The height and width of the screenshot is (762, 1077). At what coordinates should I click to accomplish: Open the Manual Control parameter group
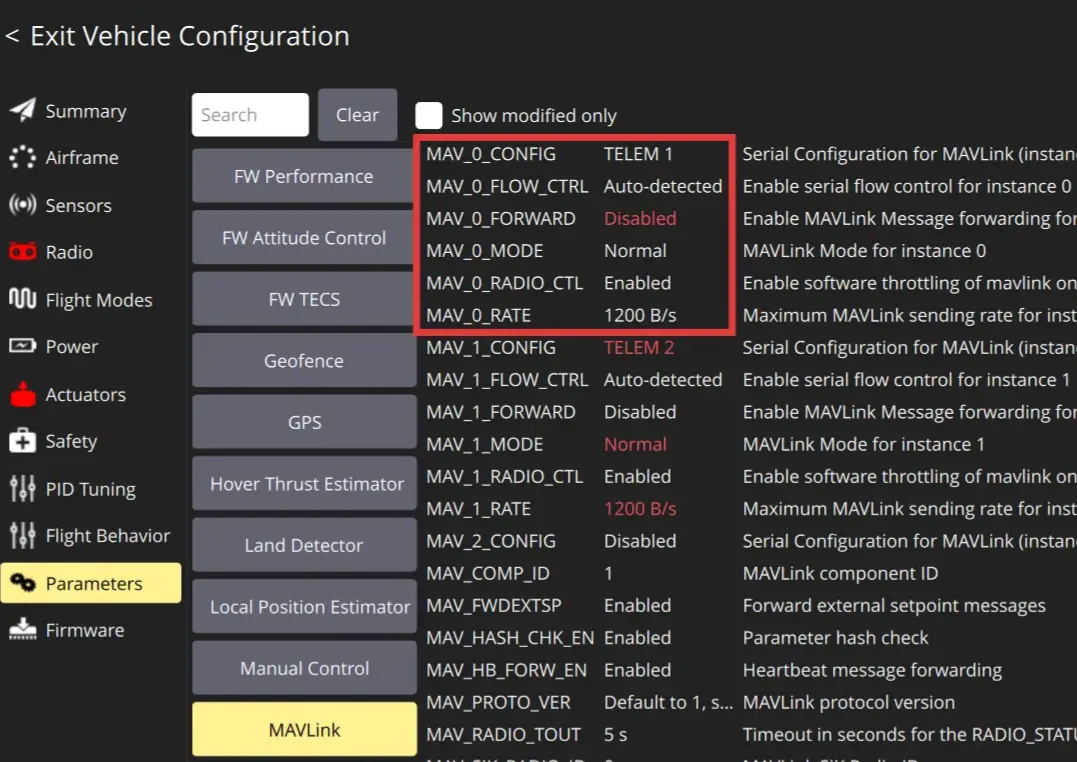coord(304,668)
